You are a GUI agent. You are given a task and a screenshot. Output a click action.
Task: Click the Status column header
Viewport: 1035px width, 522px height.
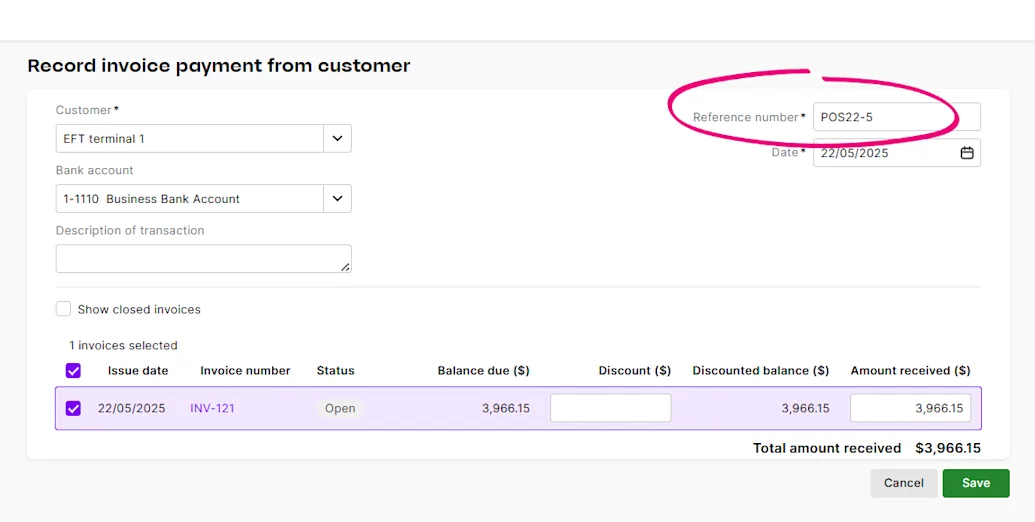(x=335, y=371)
